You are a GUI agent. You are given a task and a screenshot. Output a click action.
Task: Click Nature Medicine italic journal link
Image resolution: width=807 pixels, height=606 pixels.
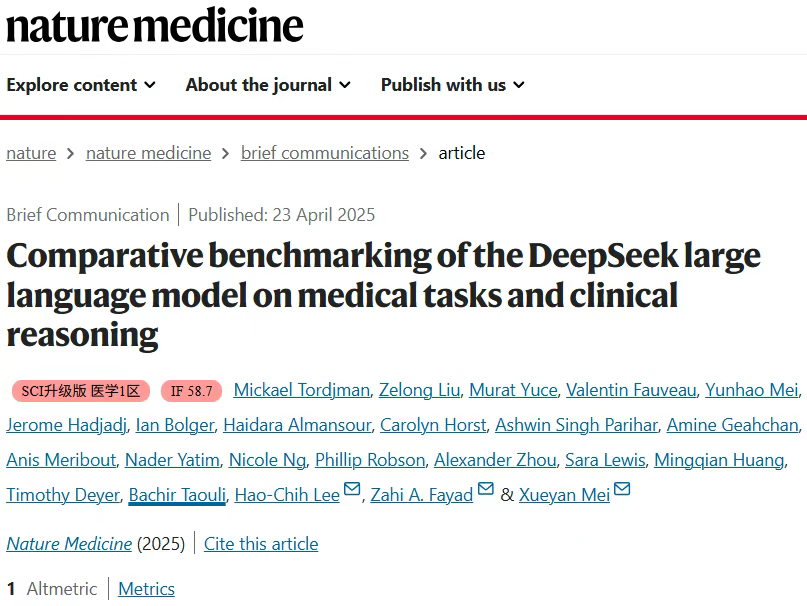pyautogui.click(x=69, y=544)
